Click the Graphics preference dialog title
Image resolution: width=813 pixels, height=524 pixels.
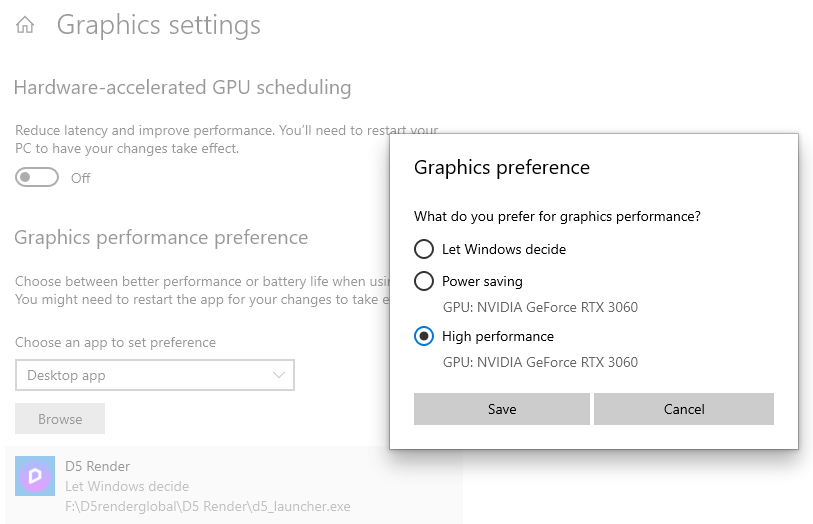502,167
